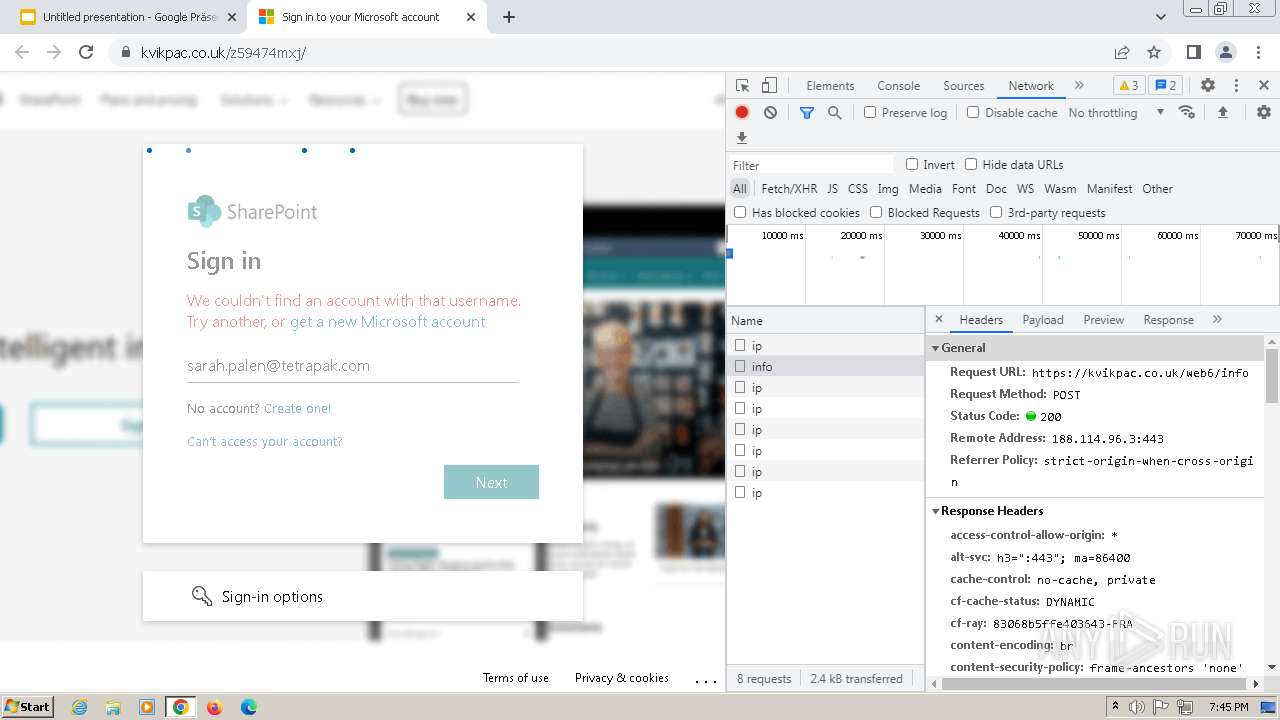This screenshot has width=1280, height=720.
Task: Bookmark this page star icon
Action: click(1154, 52)
